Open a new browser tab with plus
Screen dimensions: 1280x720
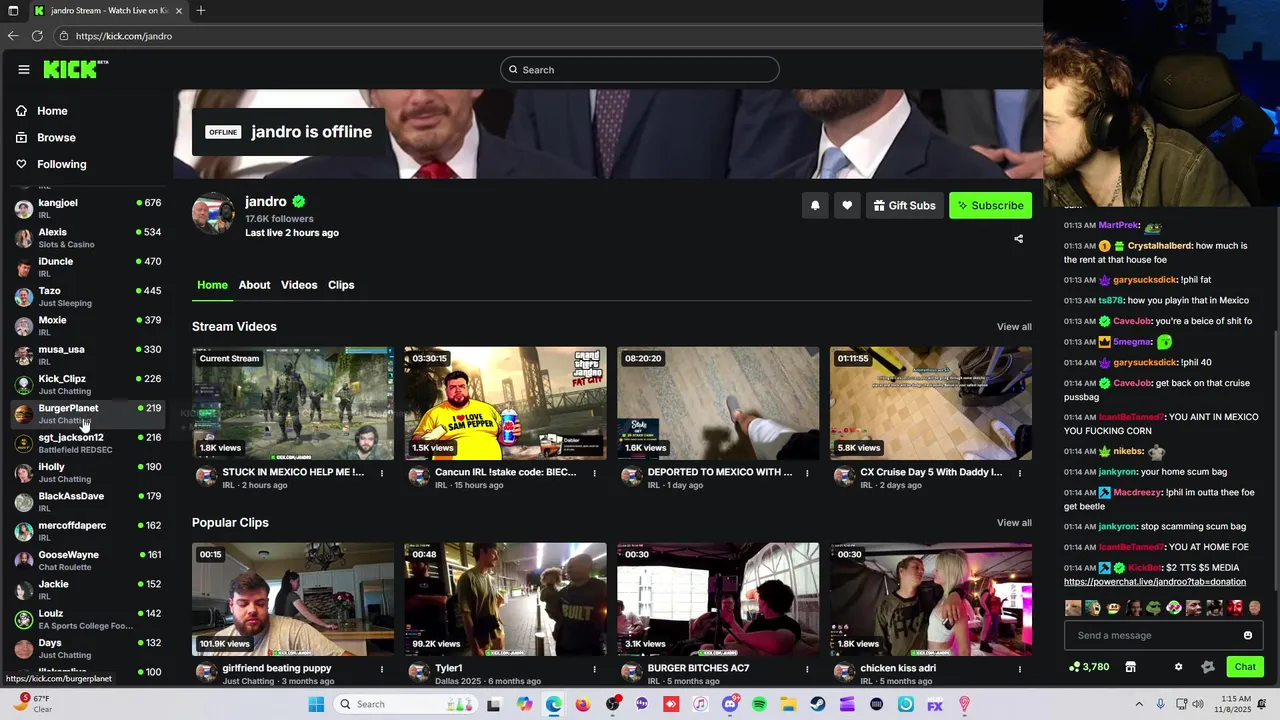(x=201, y=10)
